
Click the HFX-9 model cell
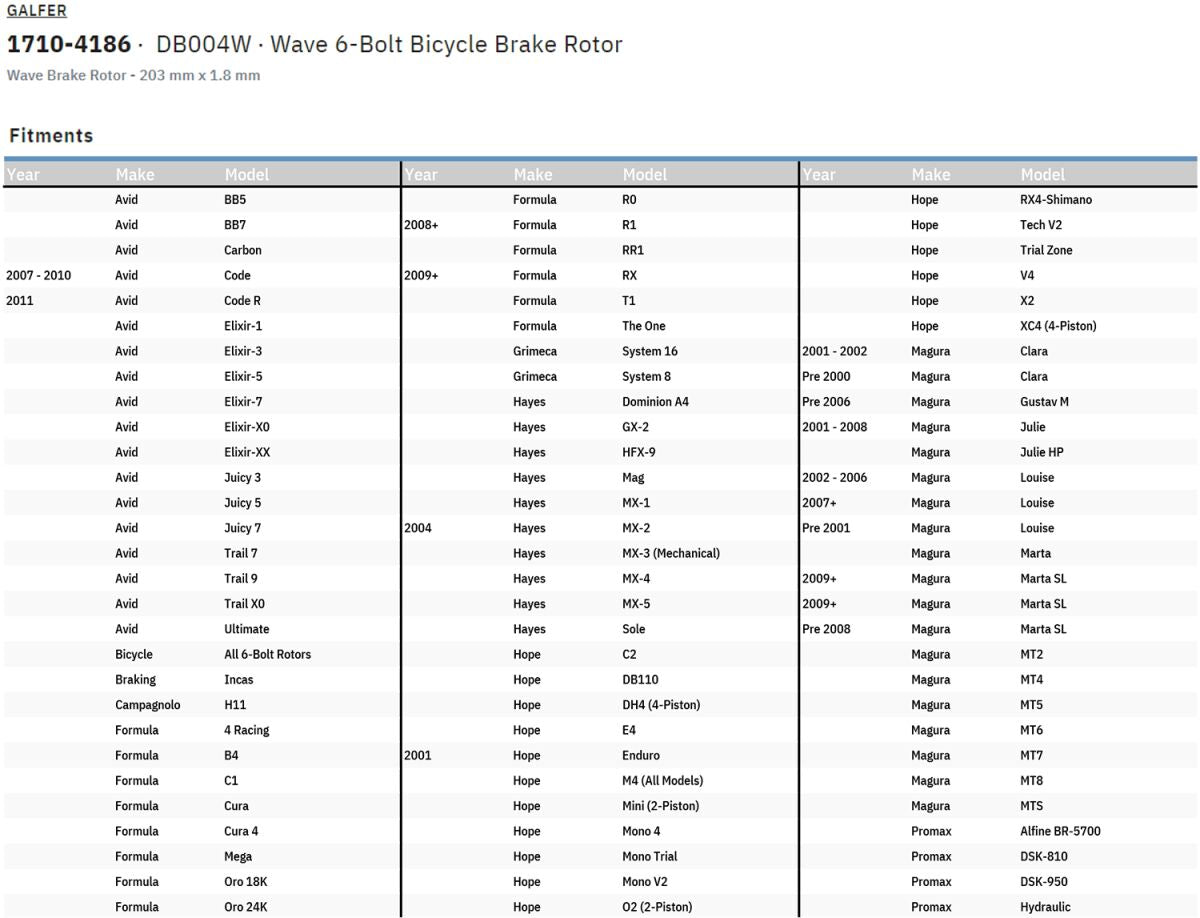coord(639,452)
